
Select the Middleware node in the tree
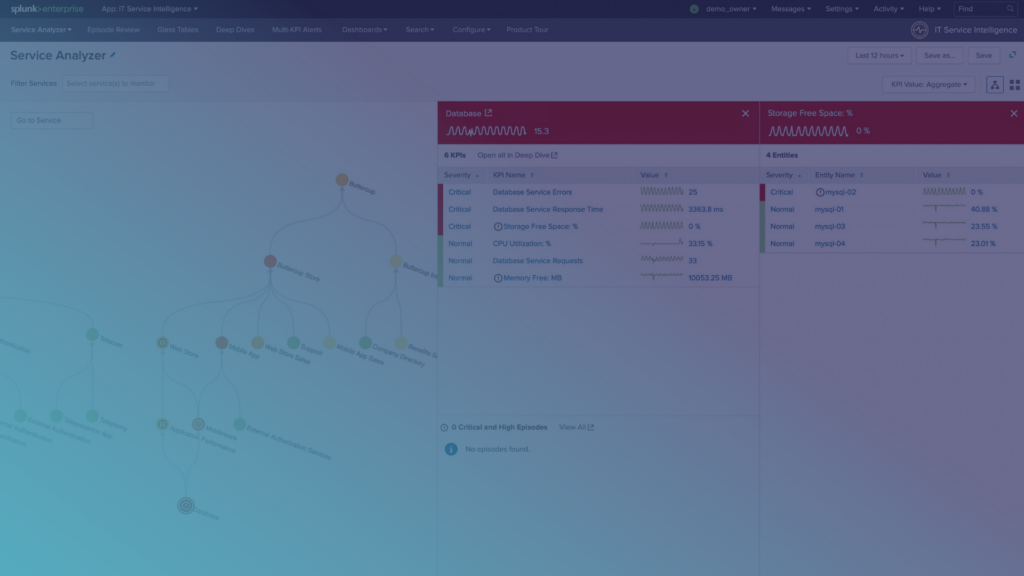click(199, 424)
